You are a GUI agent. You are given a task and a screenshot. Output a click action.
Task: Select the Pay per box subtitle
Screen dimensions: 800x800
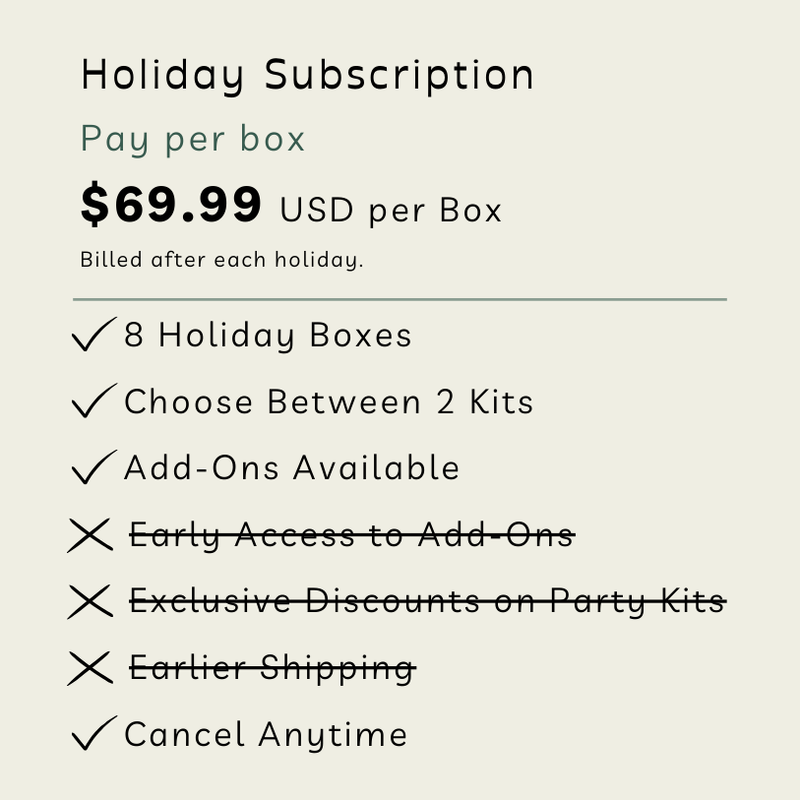click(193, 139)
